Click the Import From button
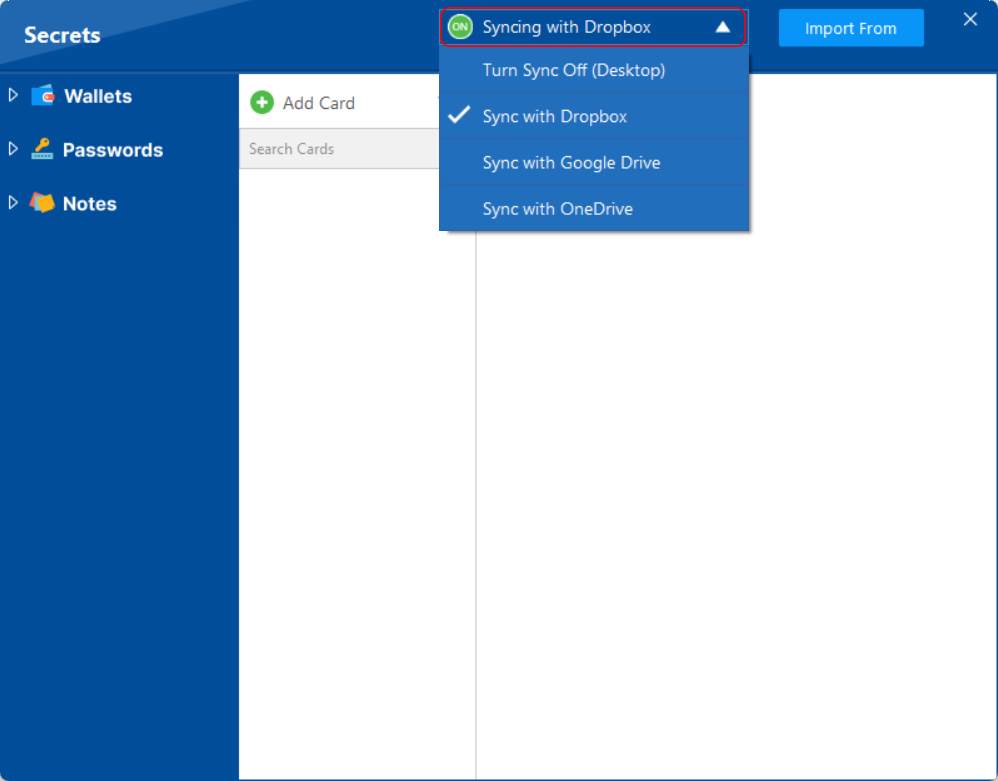 point(851,28)
